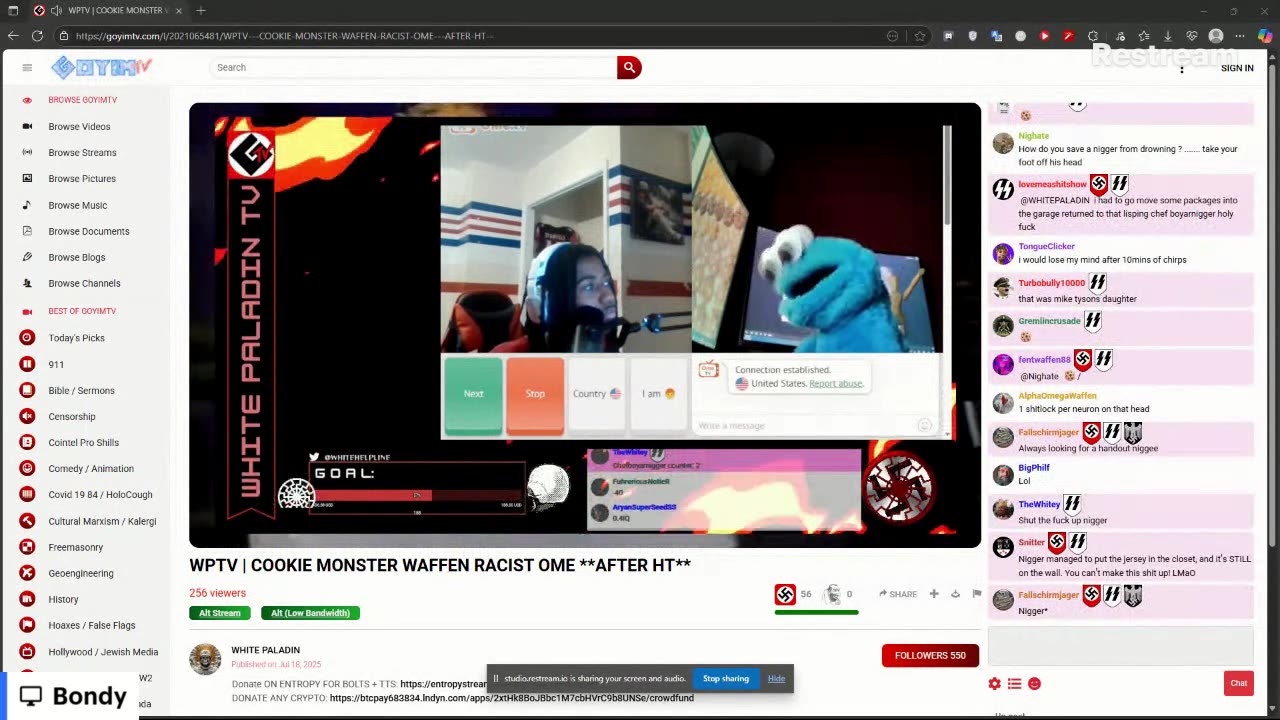Viewport: 1280px width, 720px height.
Task: Open the WHITE PALADIN channel name link
Action: 265,650
